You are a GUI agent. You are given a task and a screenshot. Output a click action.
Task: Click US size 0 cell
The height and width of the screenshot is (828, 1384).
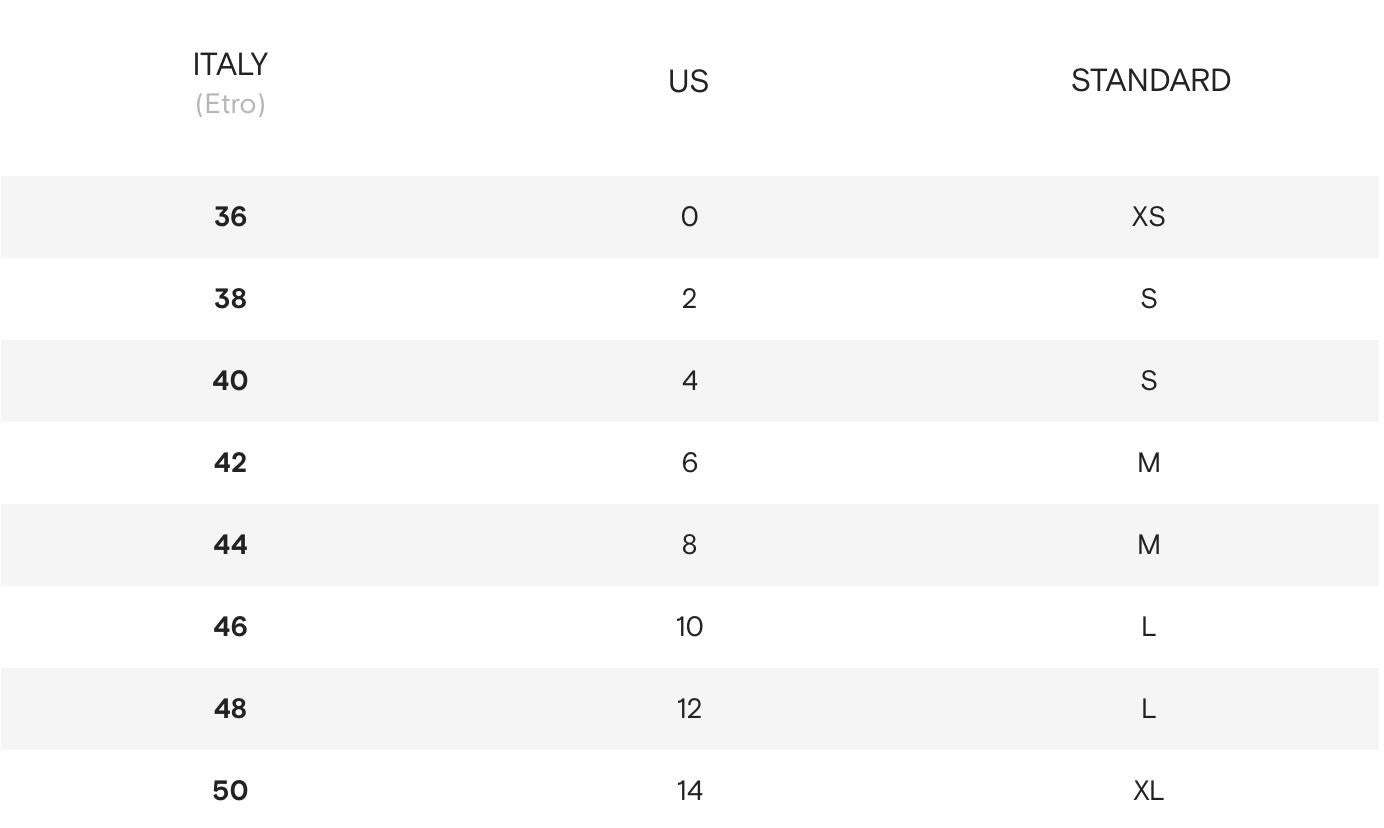[689, 217]
